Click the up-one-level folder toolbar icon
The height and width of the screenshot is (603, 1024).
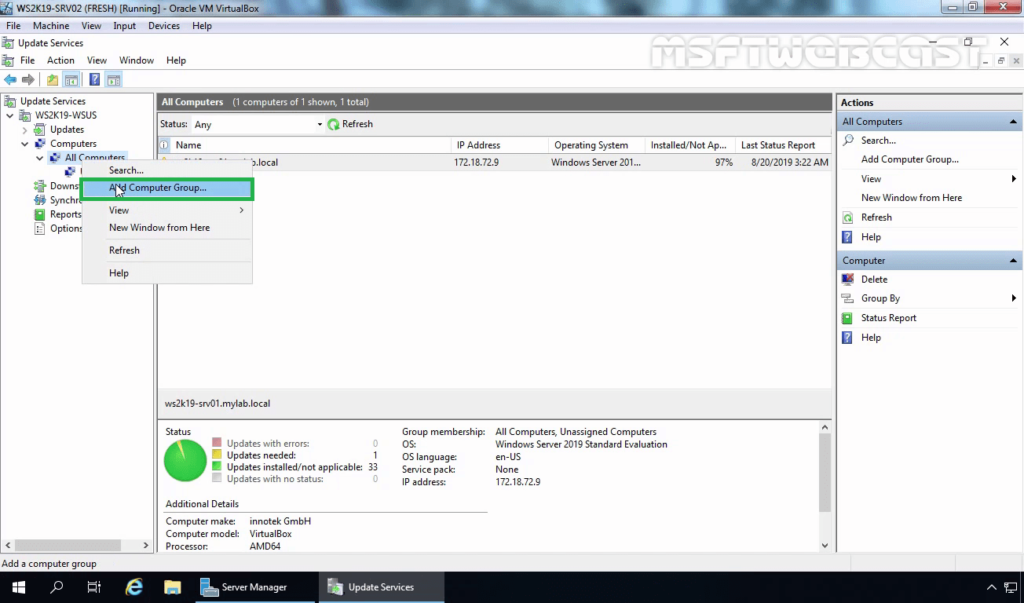52,80
